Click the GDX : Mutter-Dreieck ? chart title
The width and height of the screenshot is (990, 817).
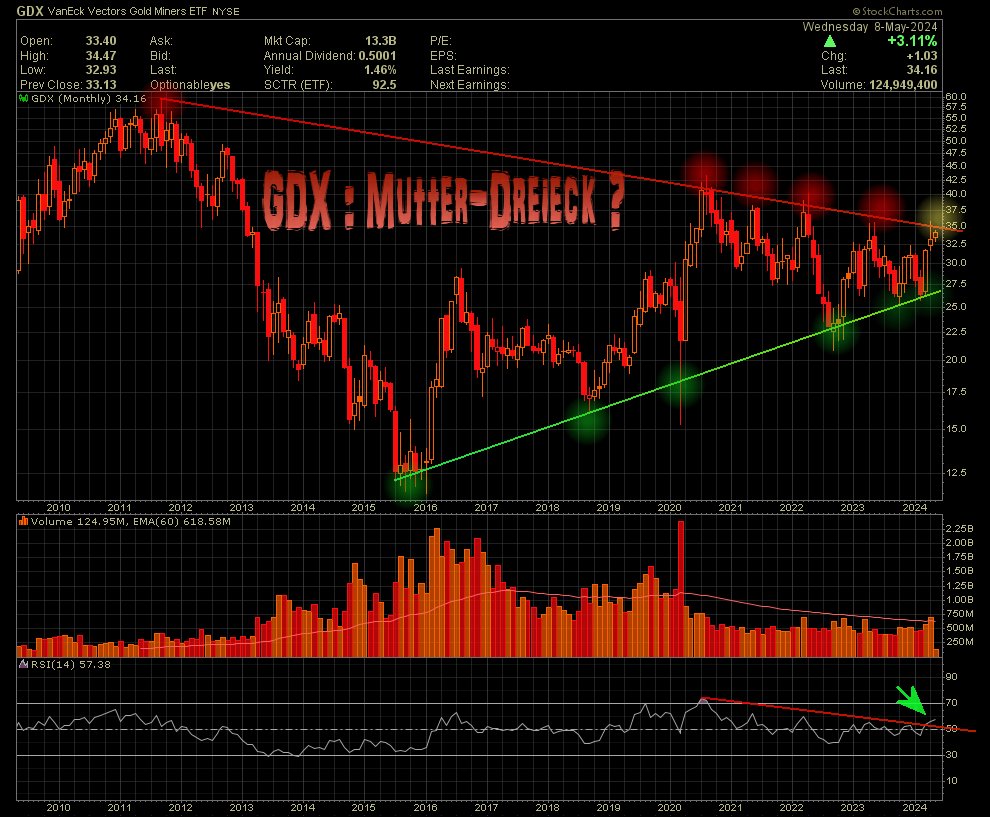443,201
